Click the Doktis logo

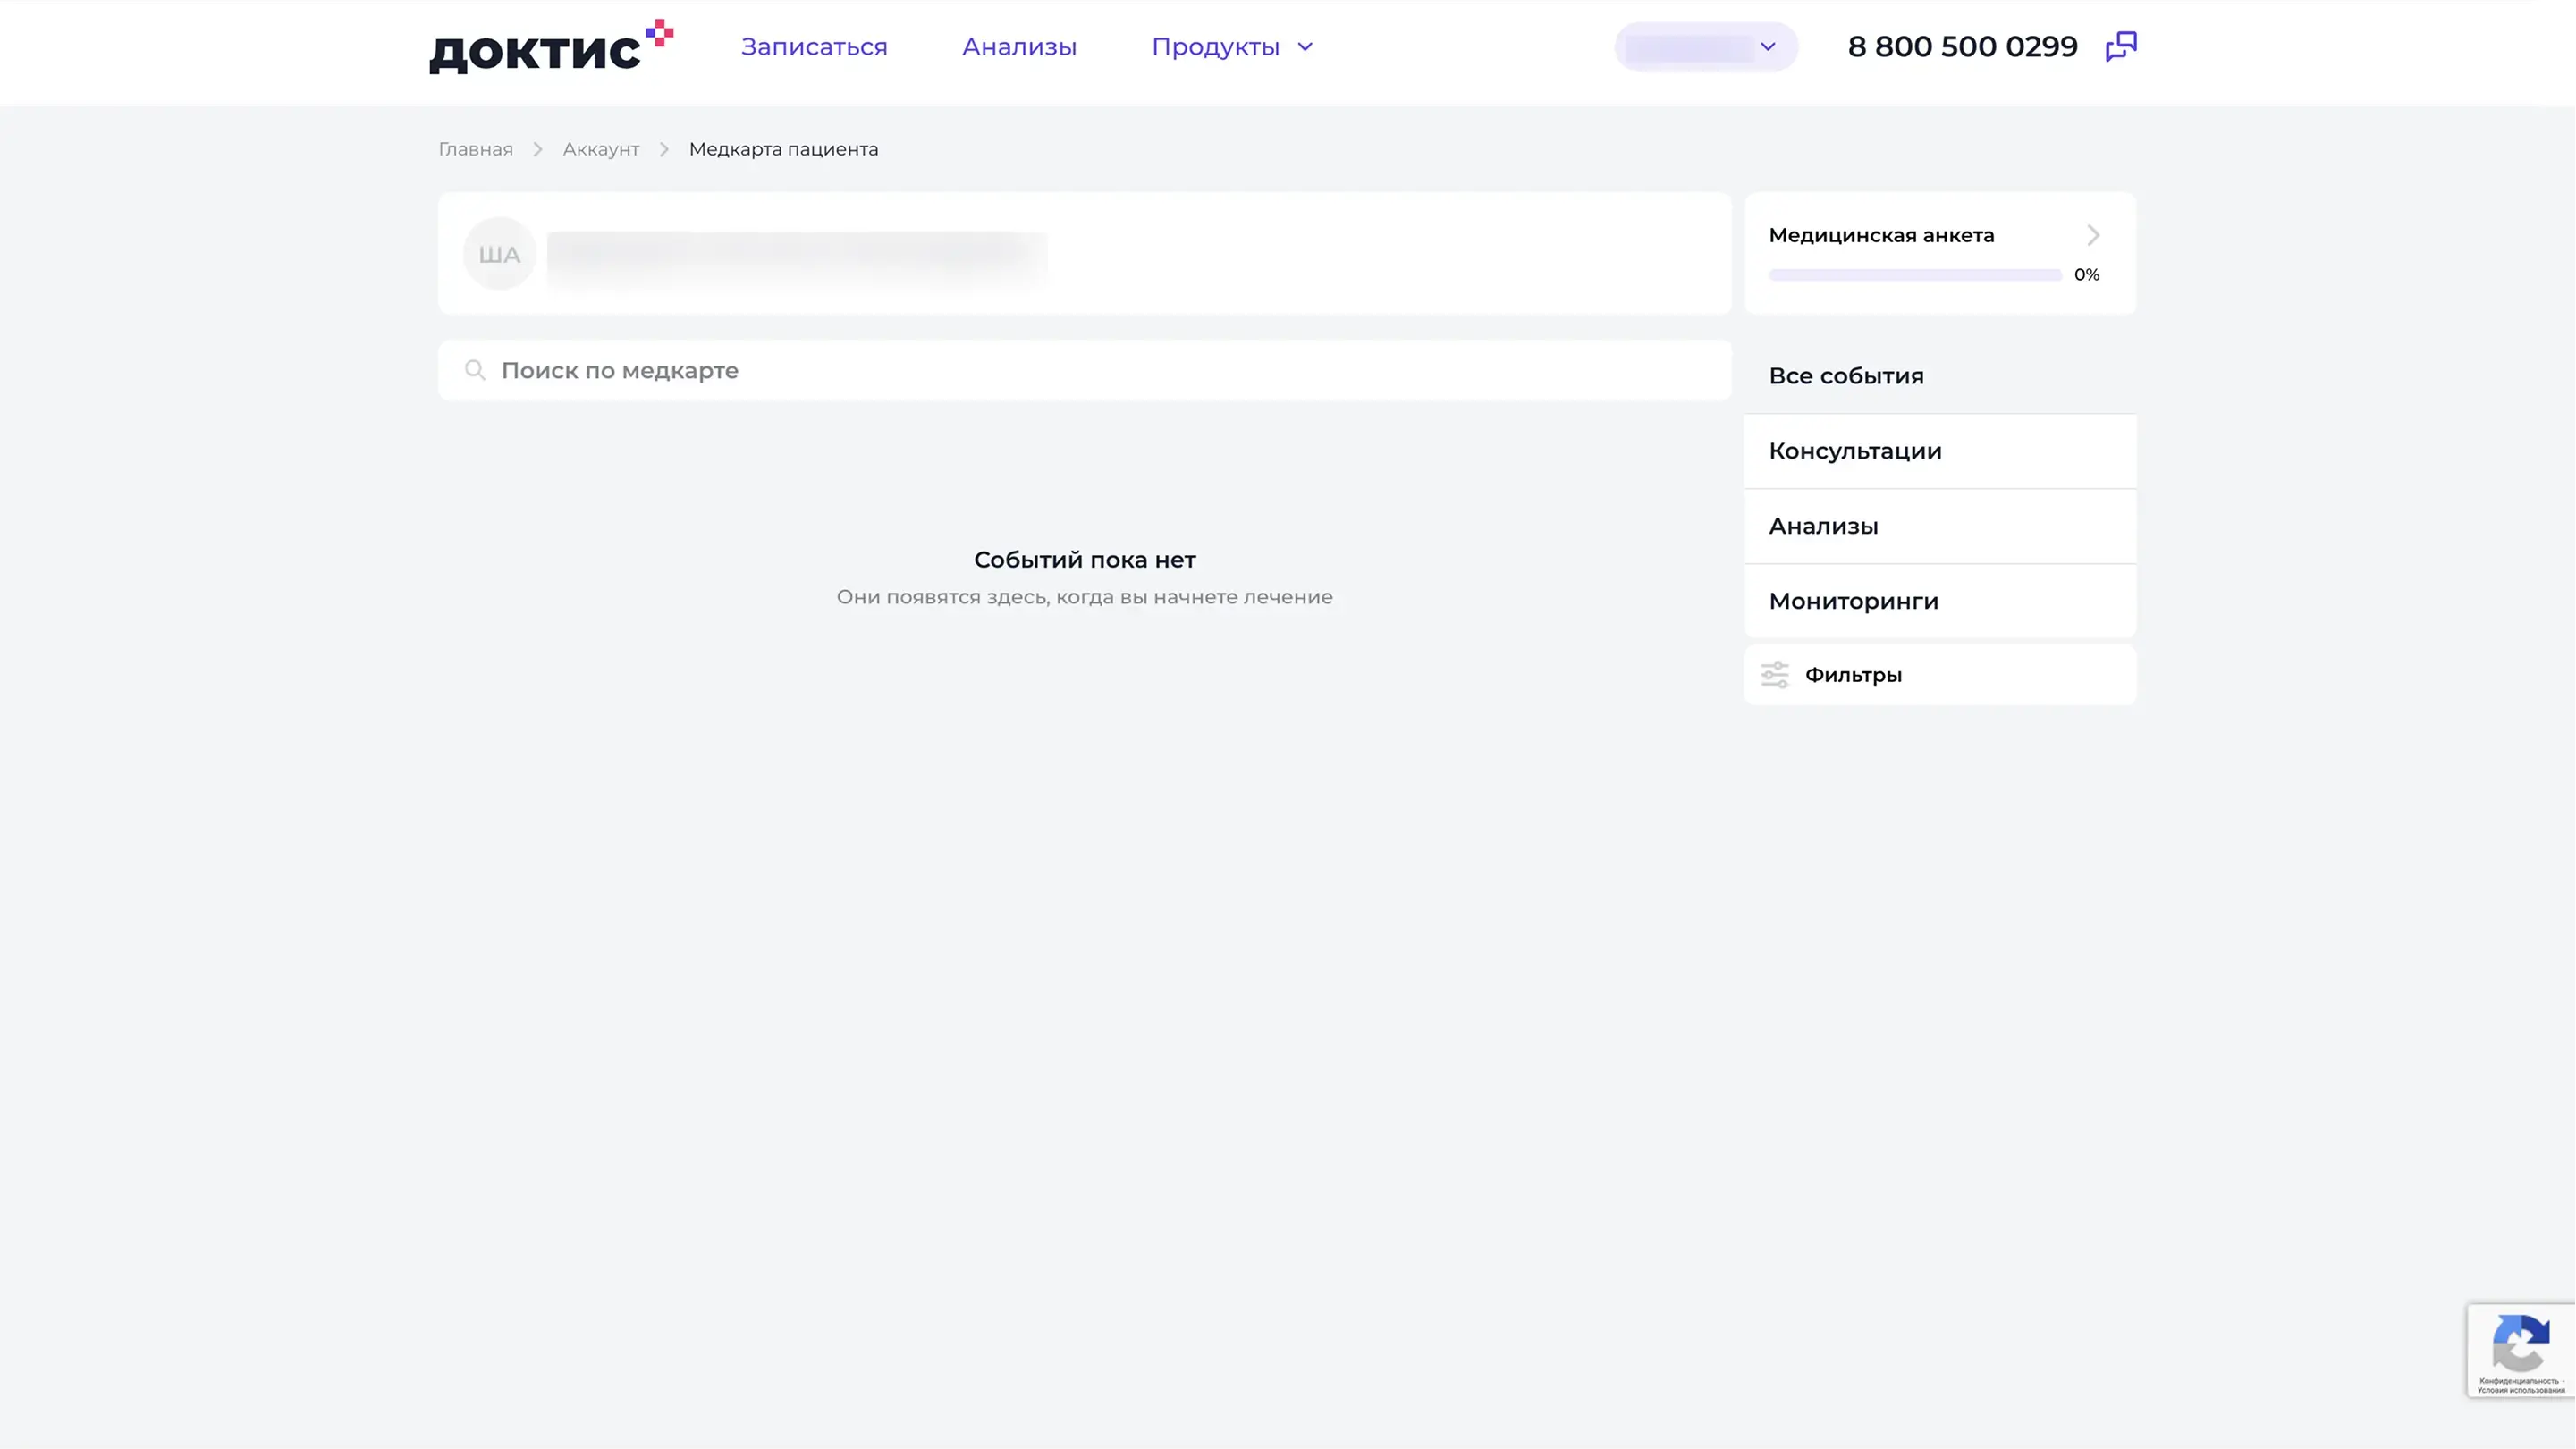point(550,48)
